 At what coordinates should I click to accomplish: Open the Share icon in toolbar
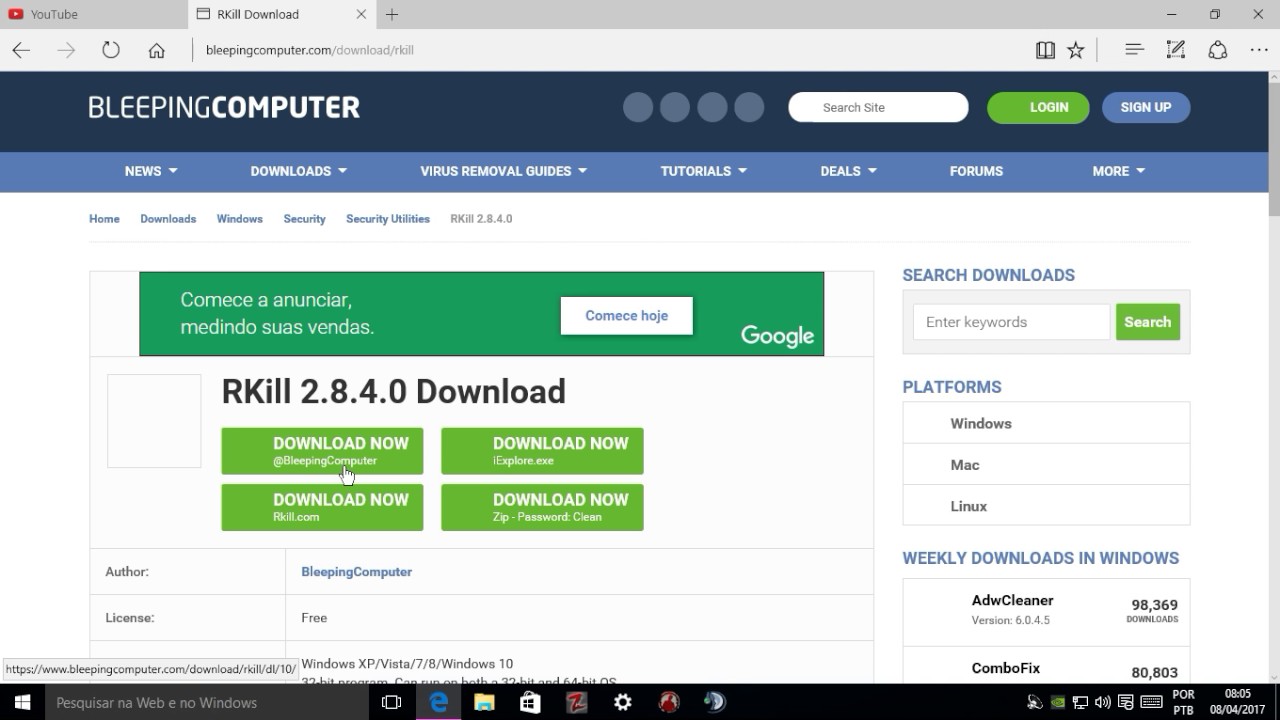point(1218,50)
